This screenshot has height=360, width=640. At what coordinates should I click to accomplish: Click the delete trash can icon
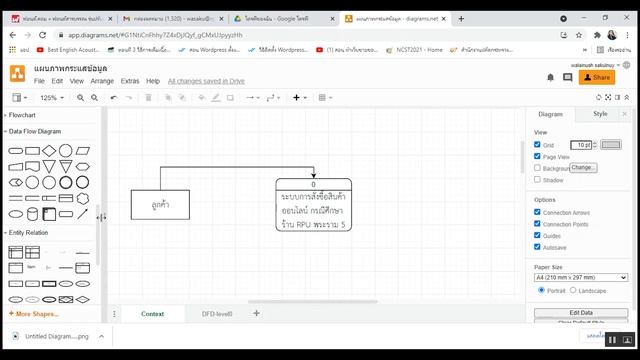tap(149, 98)
